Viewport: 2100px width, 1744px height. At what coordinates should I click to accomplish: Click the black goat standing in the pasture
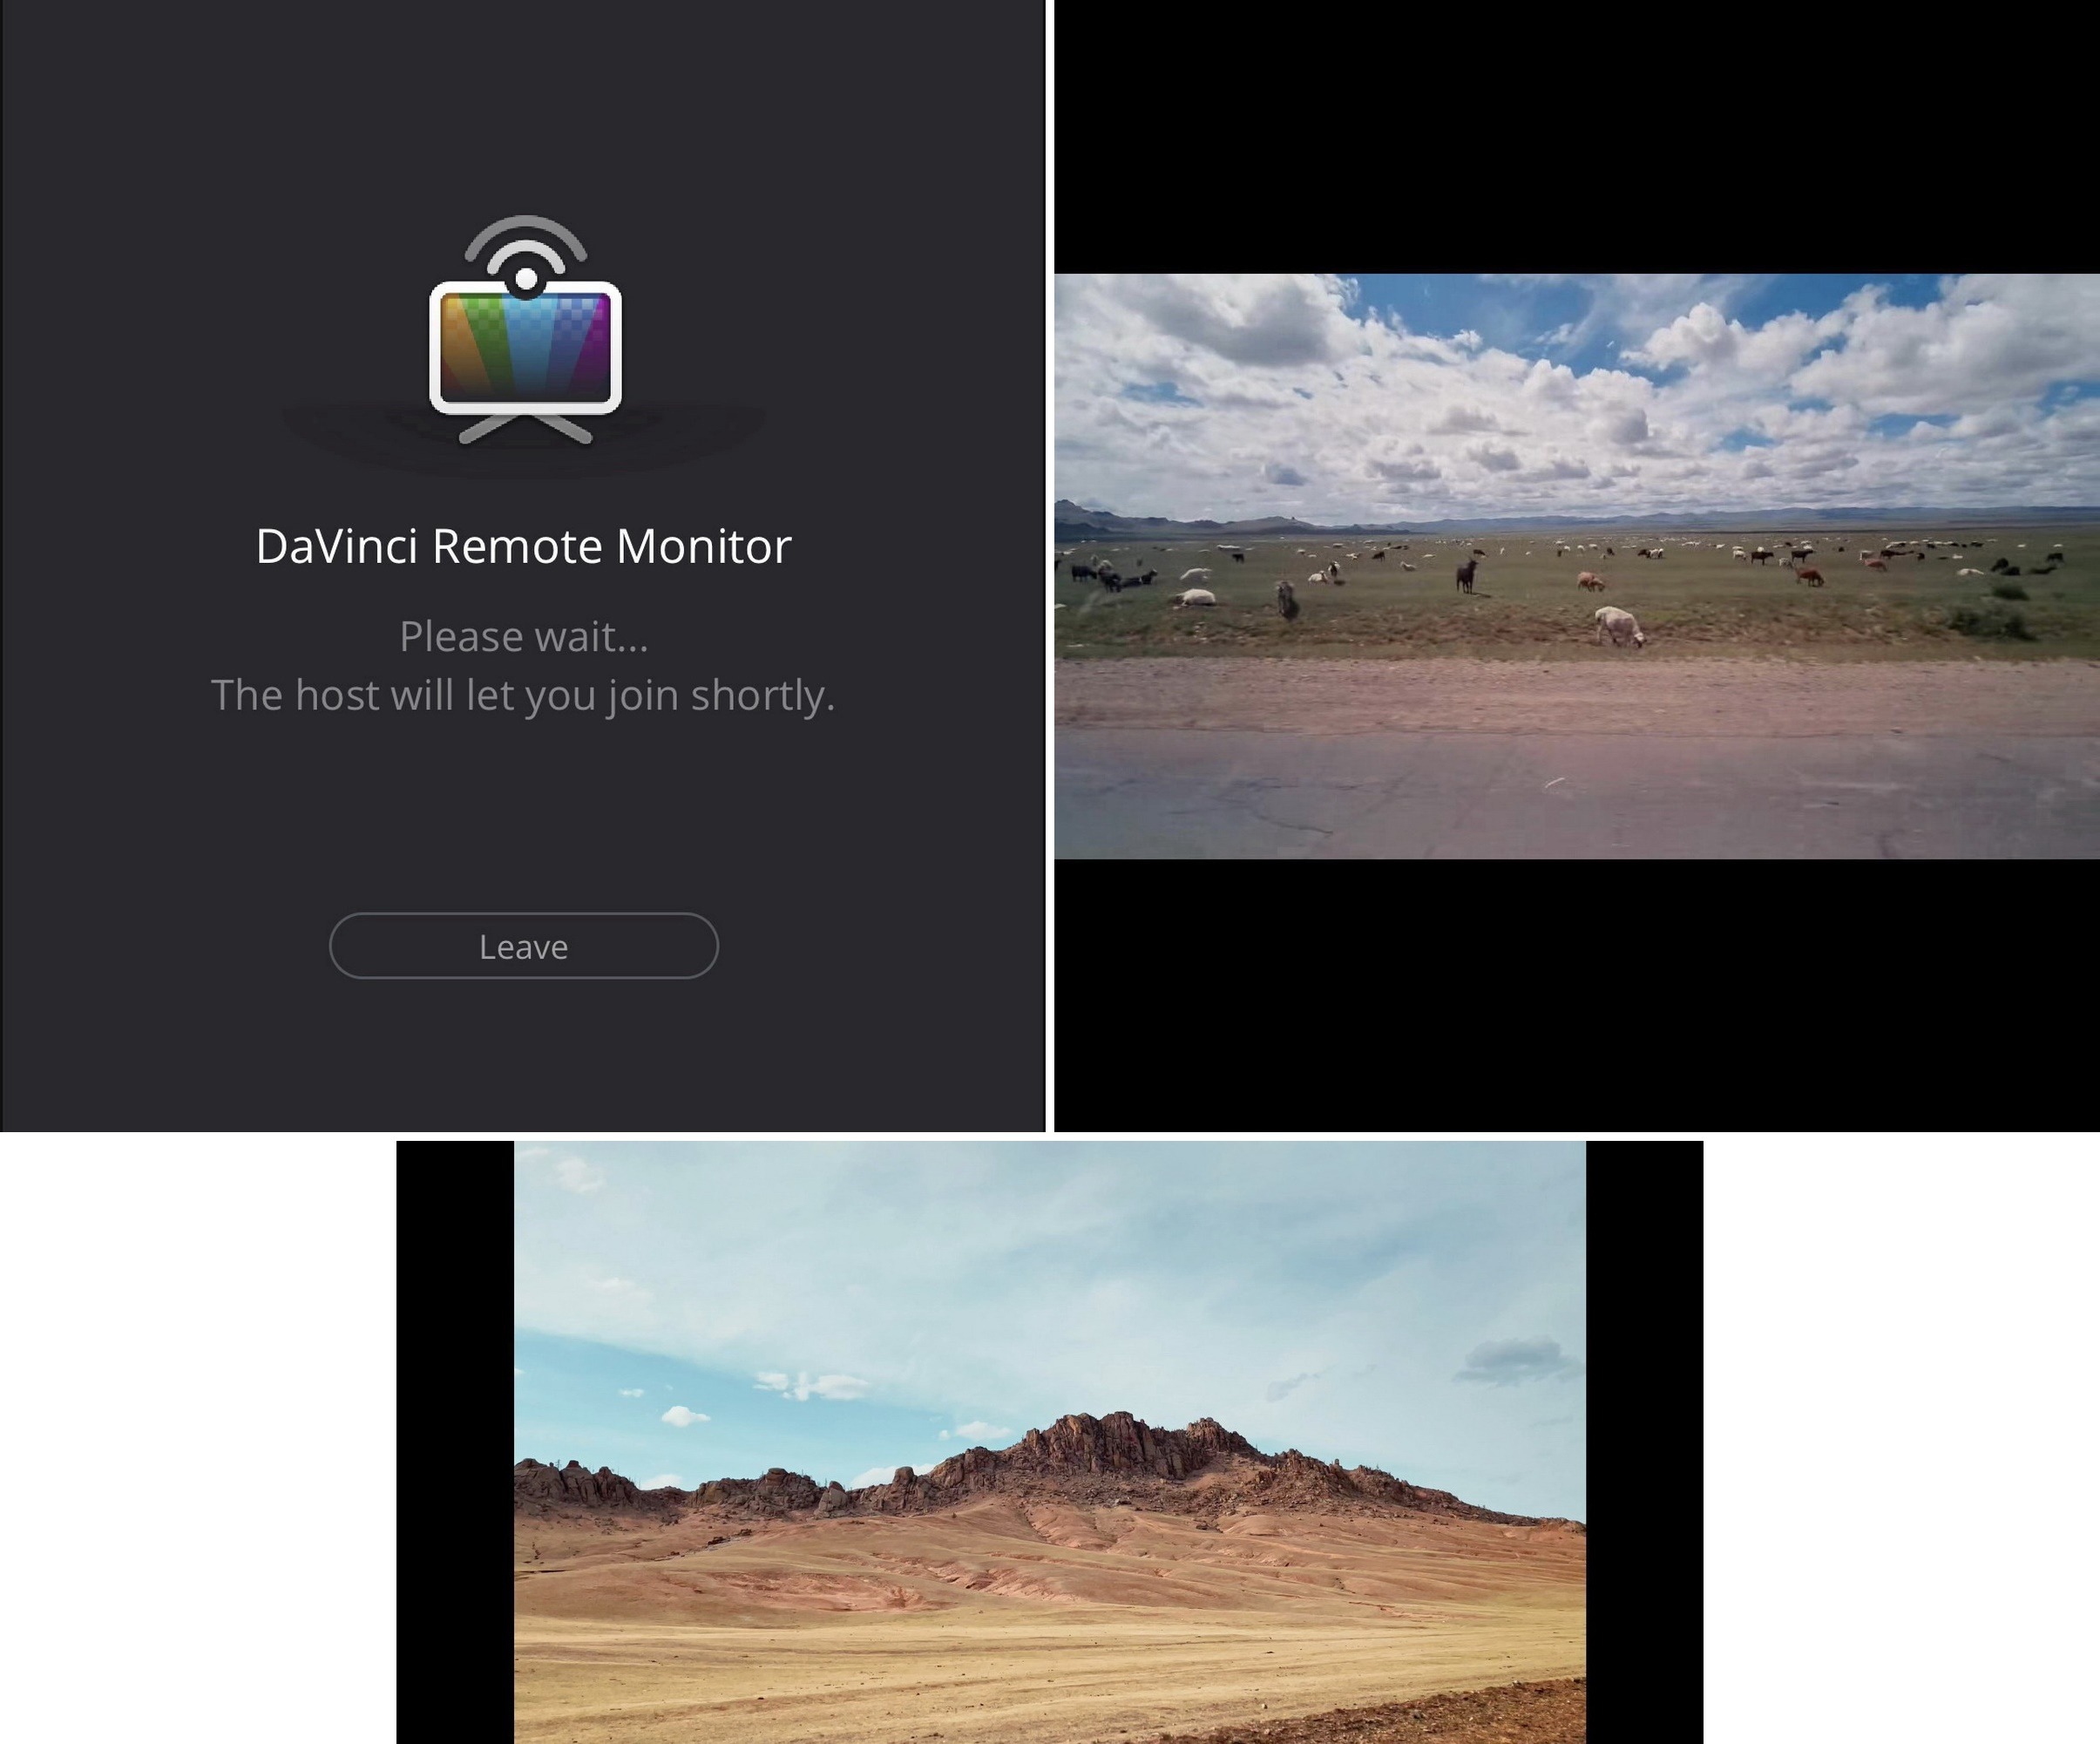pyautogui.click(x=1466, y=574)
